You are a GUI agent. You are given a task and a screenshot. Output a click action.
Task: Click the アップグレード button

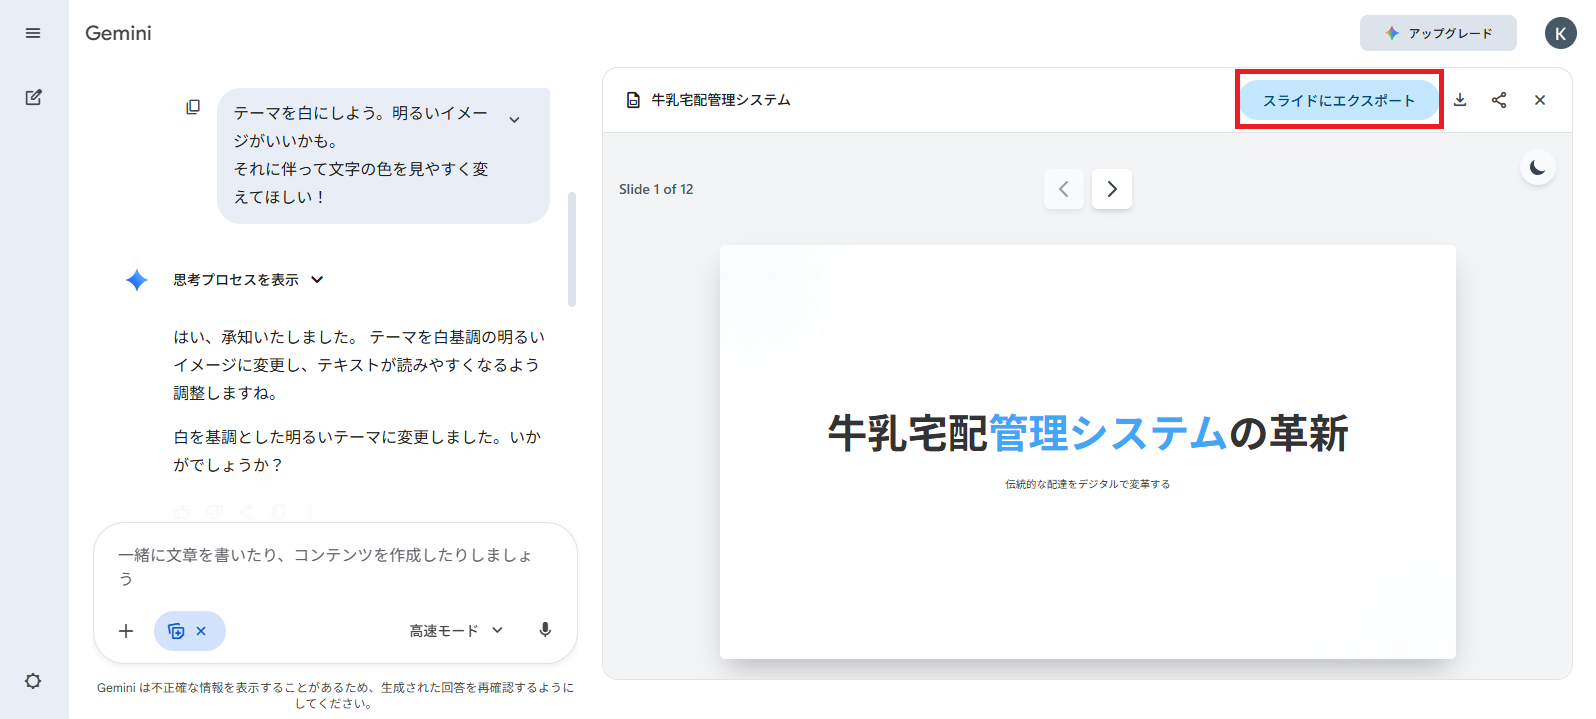pos(1437,33)
